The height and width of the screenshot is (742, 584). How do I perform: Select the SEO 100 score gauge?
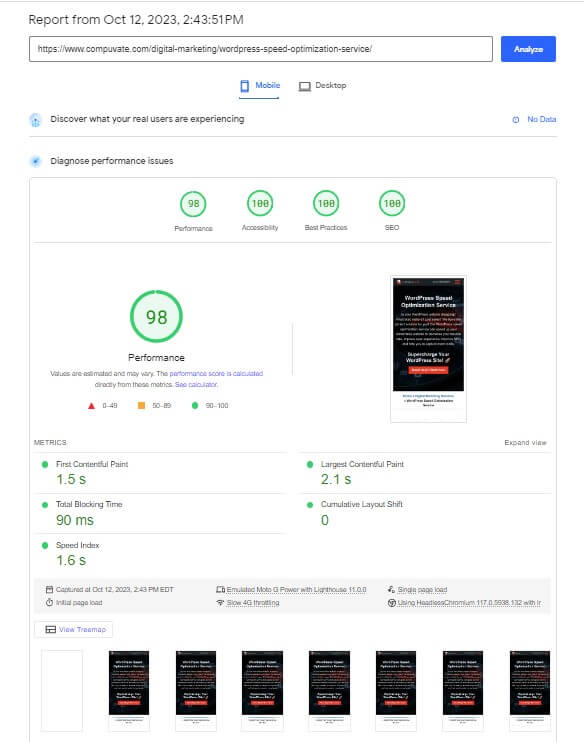[x=392, y=203]
